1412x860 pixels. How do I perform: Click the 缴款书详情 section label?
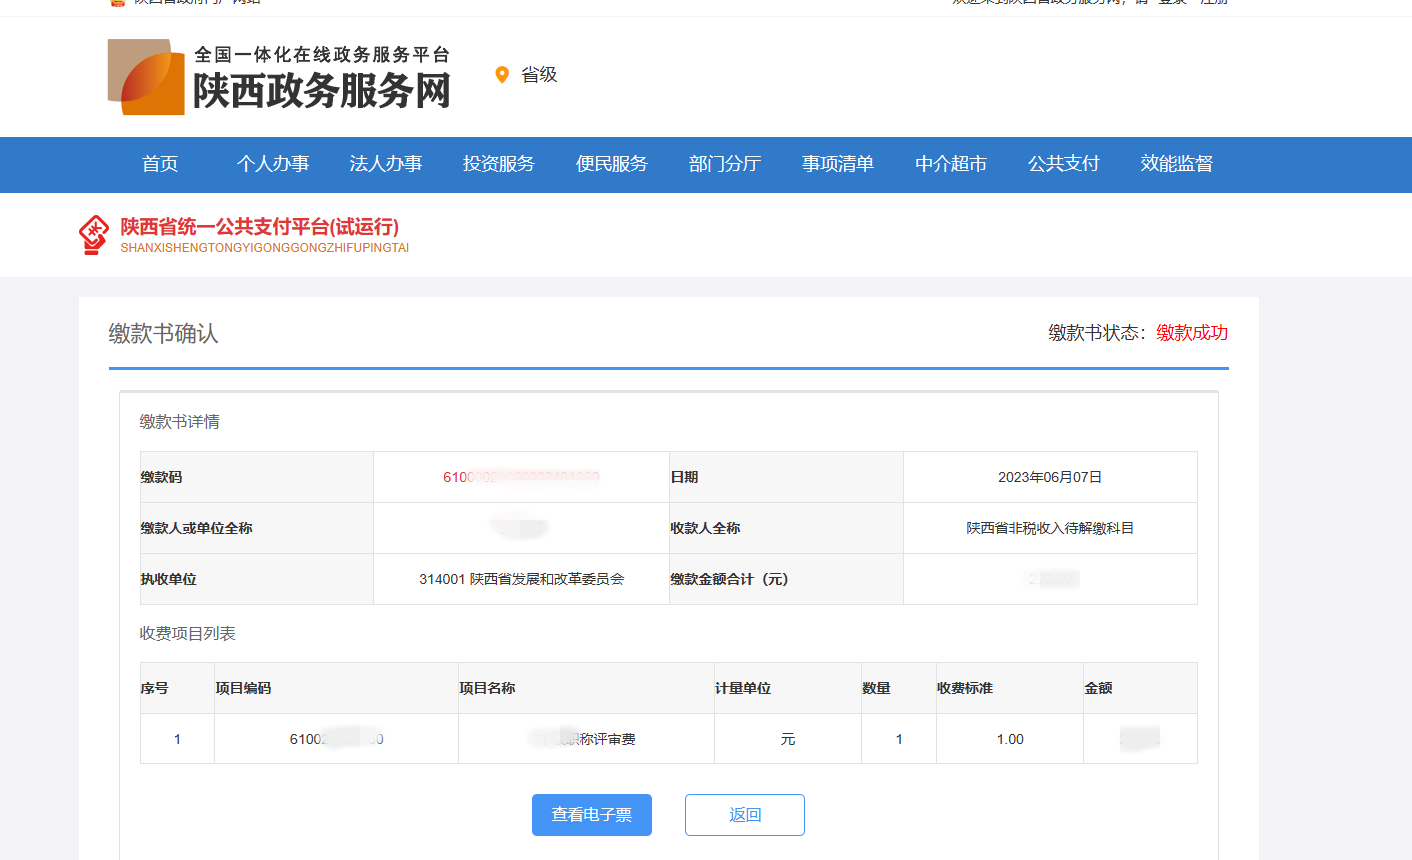180,422
